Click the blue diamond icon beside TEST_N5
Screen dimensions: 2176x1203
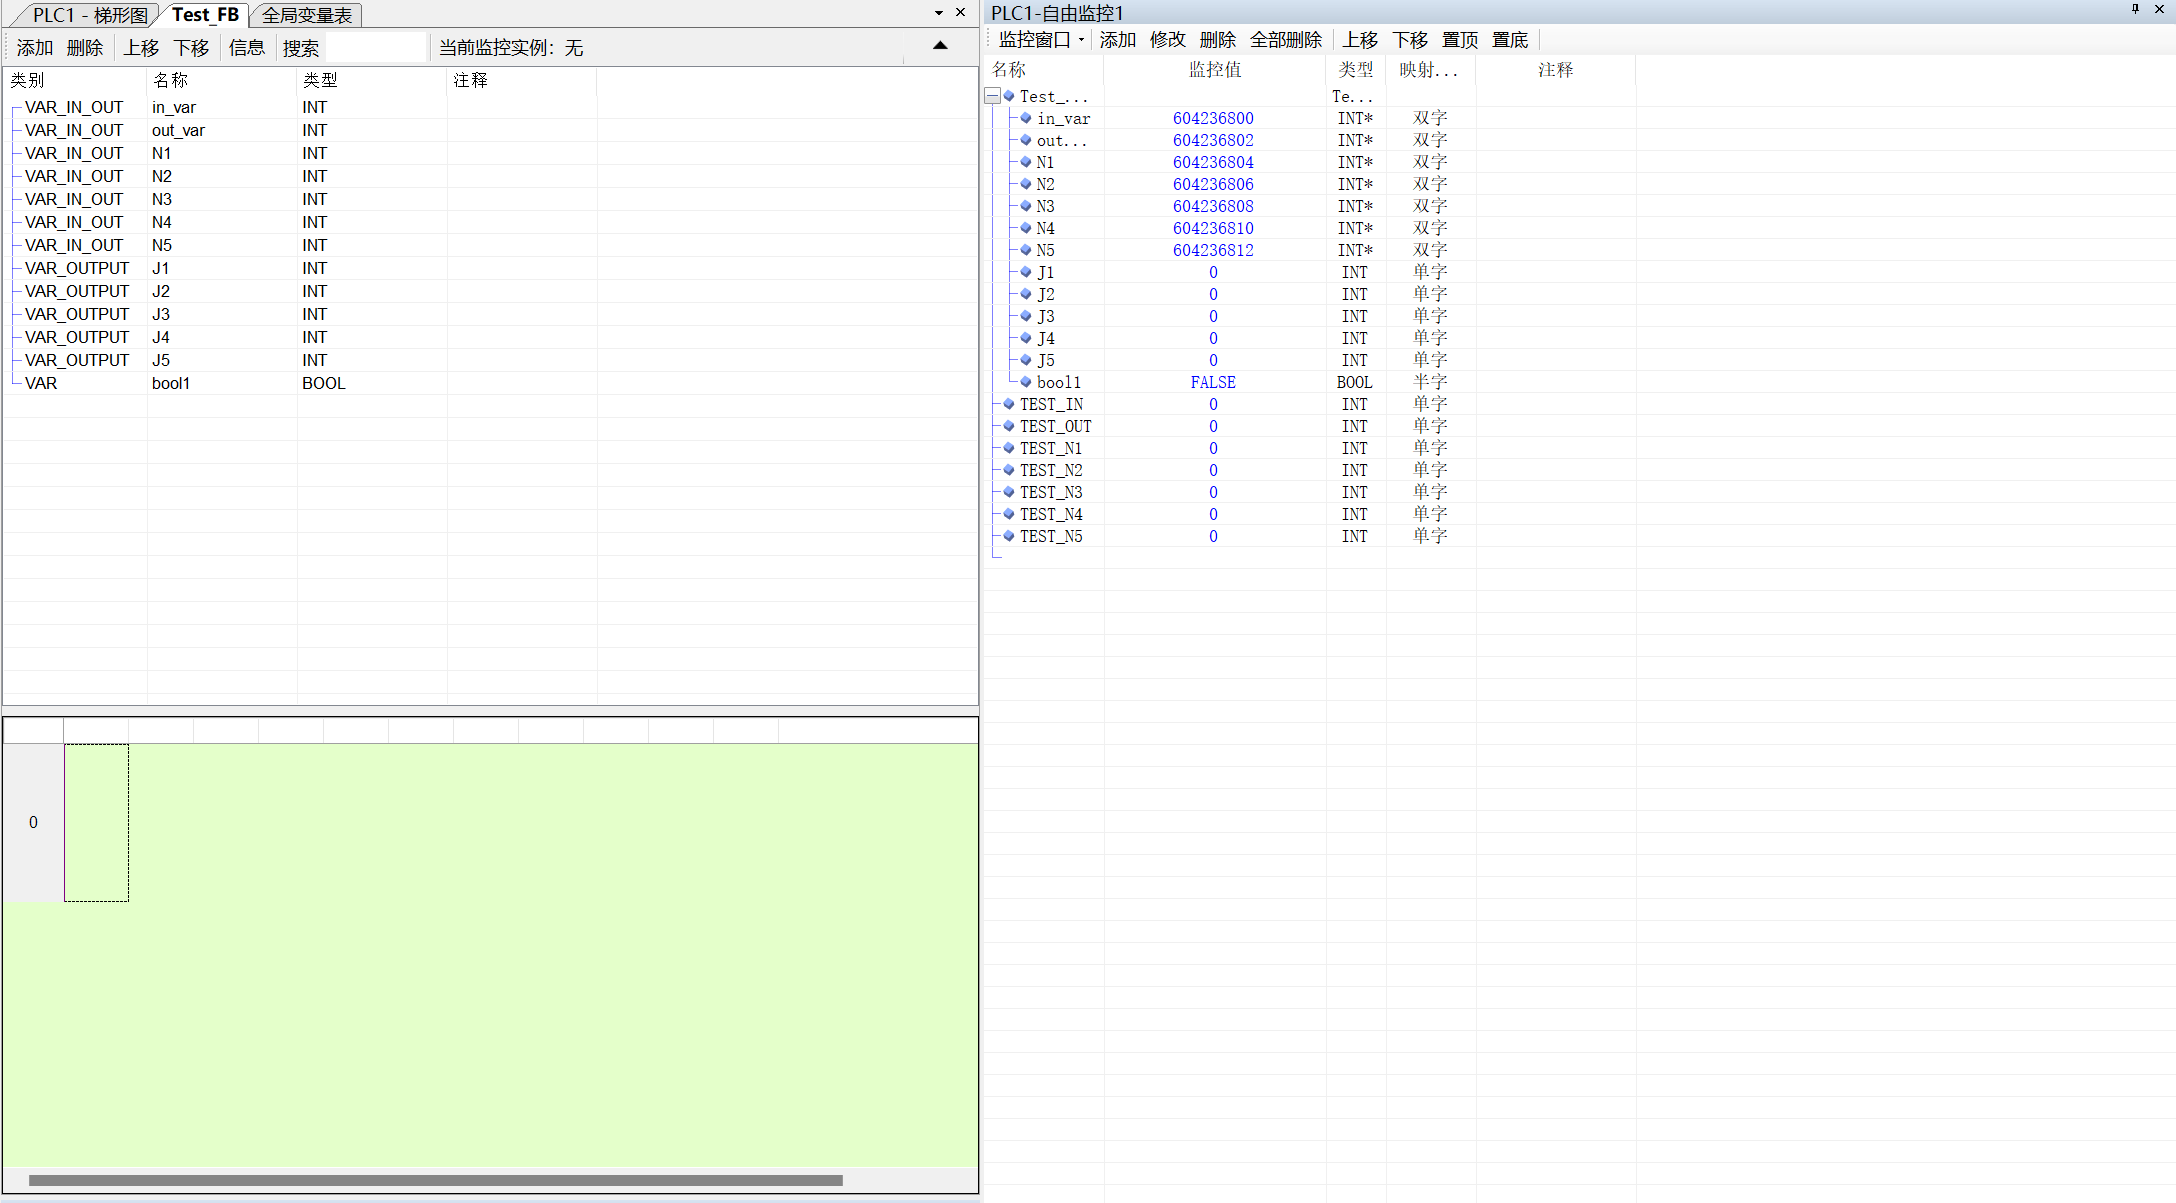[1009, 536]
